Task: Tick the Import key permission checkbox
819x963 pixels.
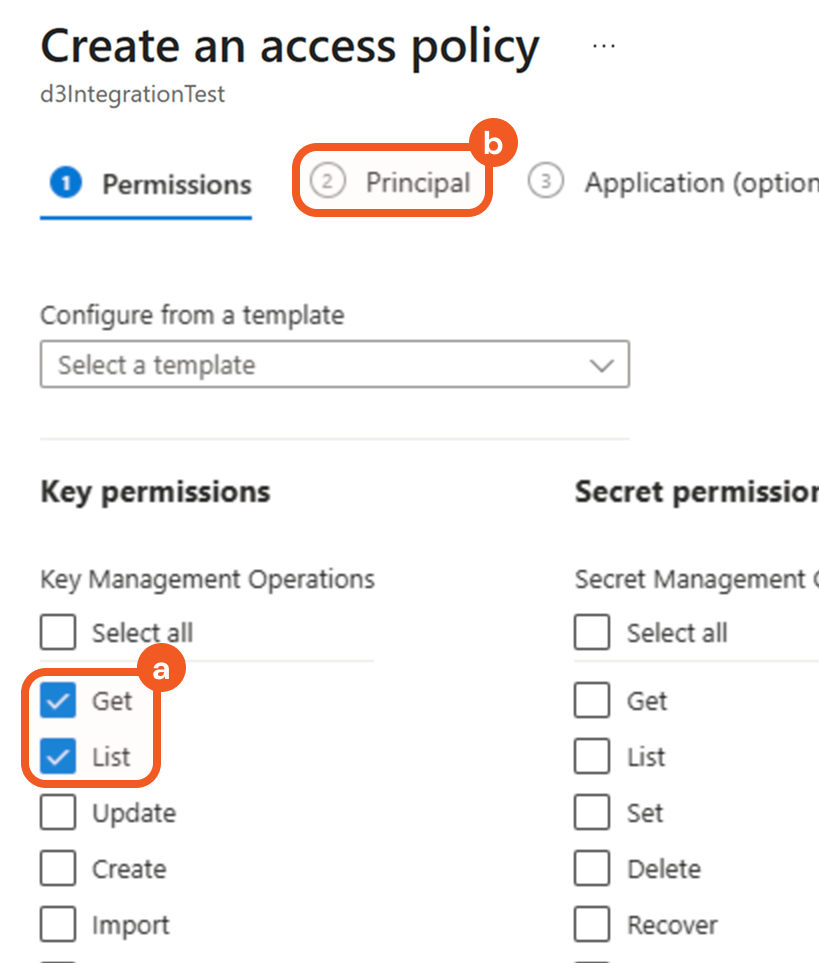Action: 58,925
